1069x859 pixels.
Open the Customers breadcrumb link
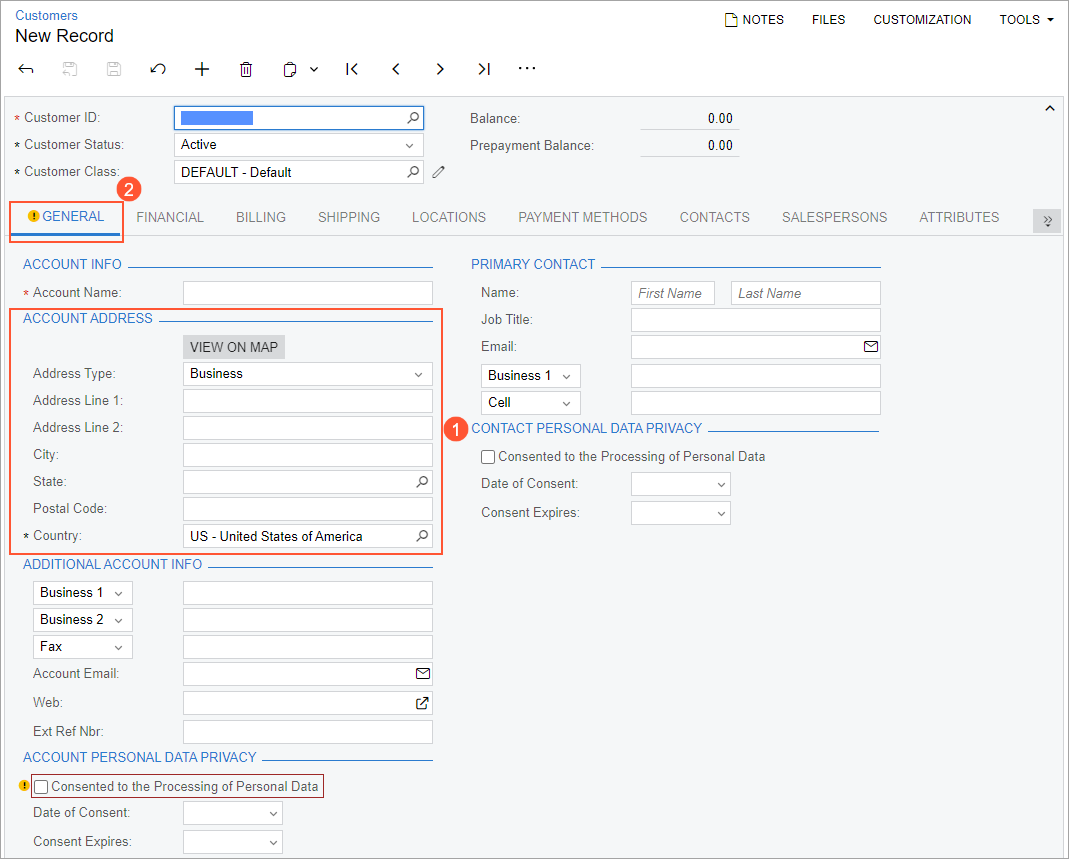[x=46, y=16]
